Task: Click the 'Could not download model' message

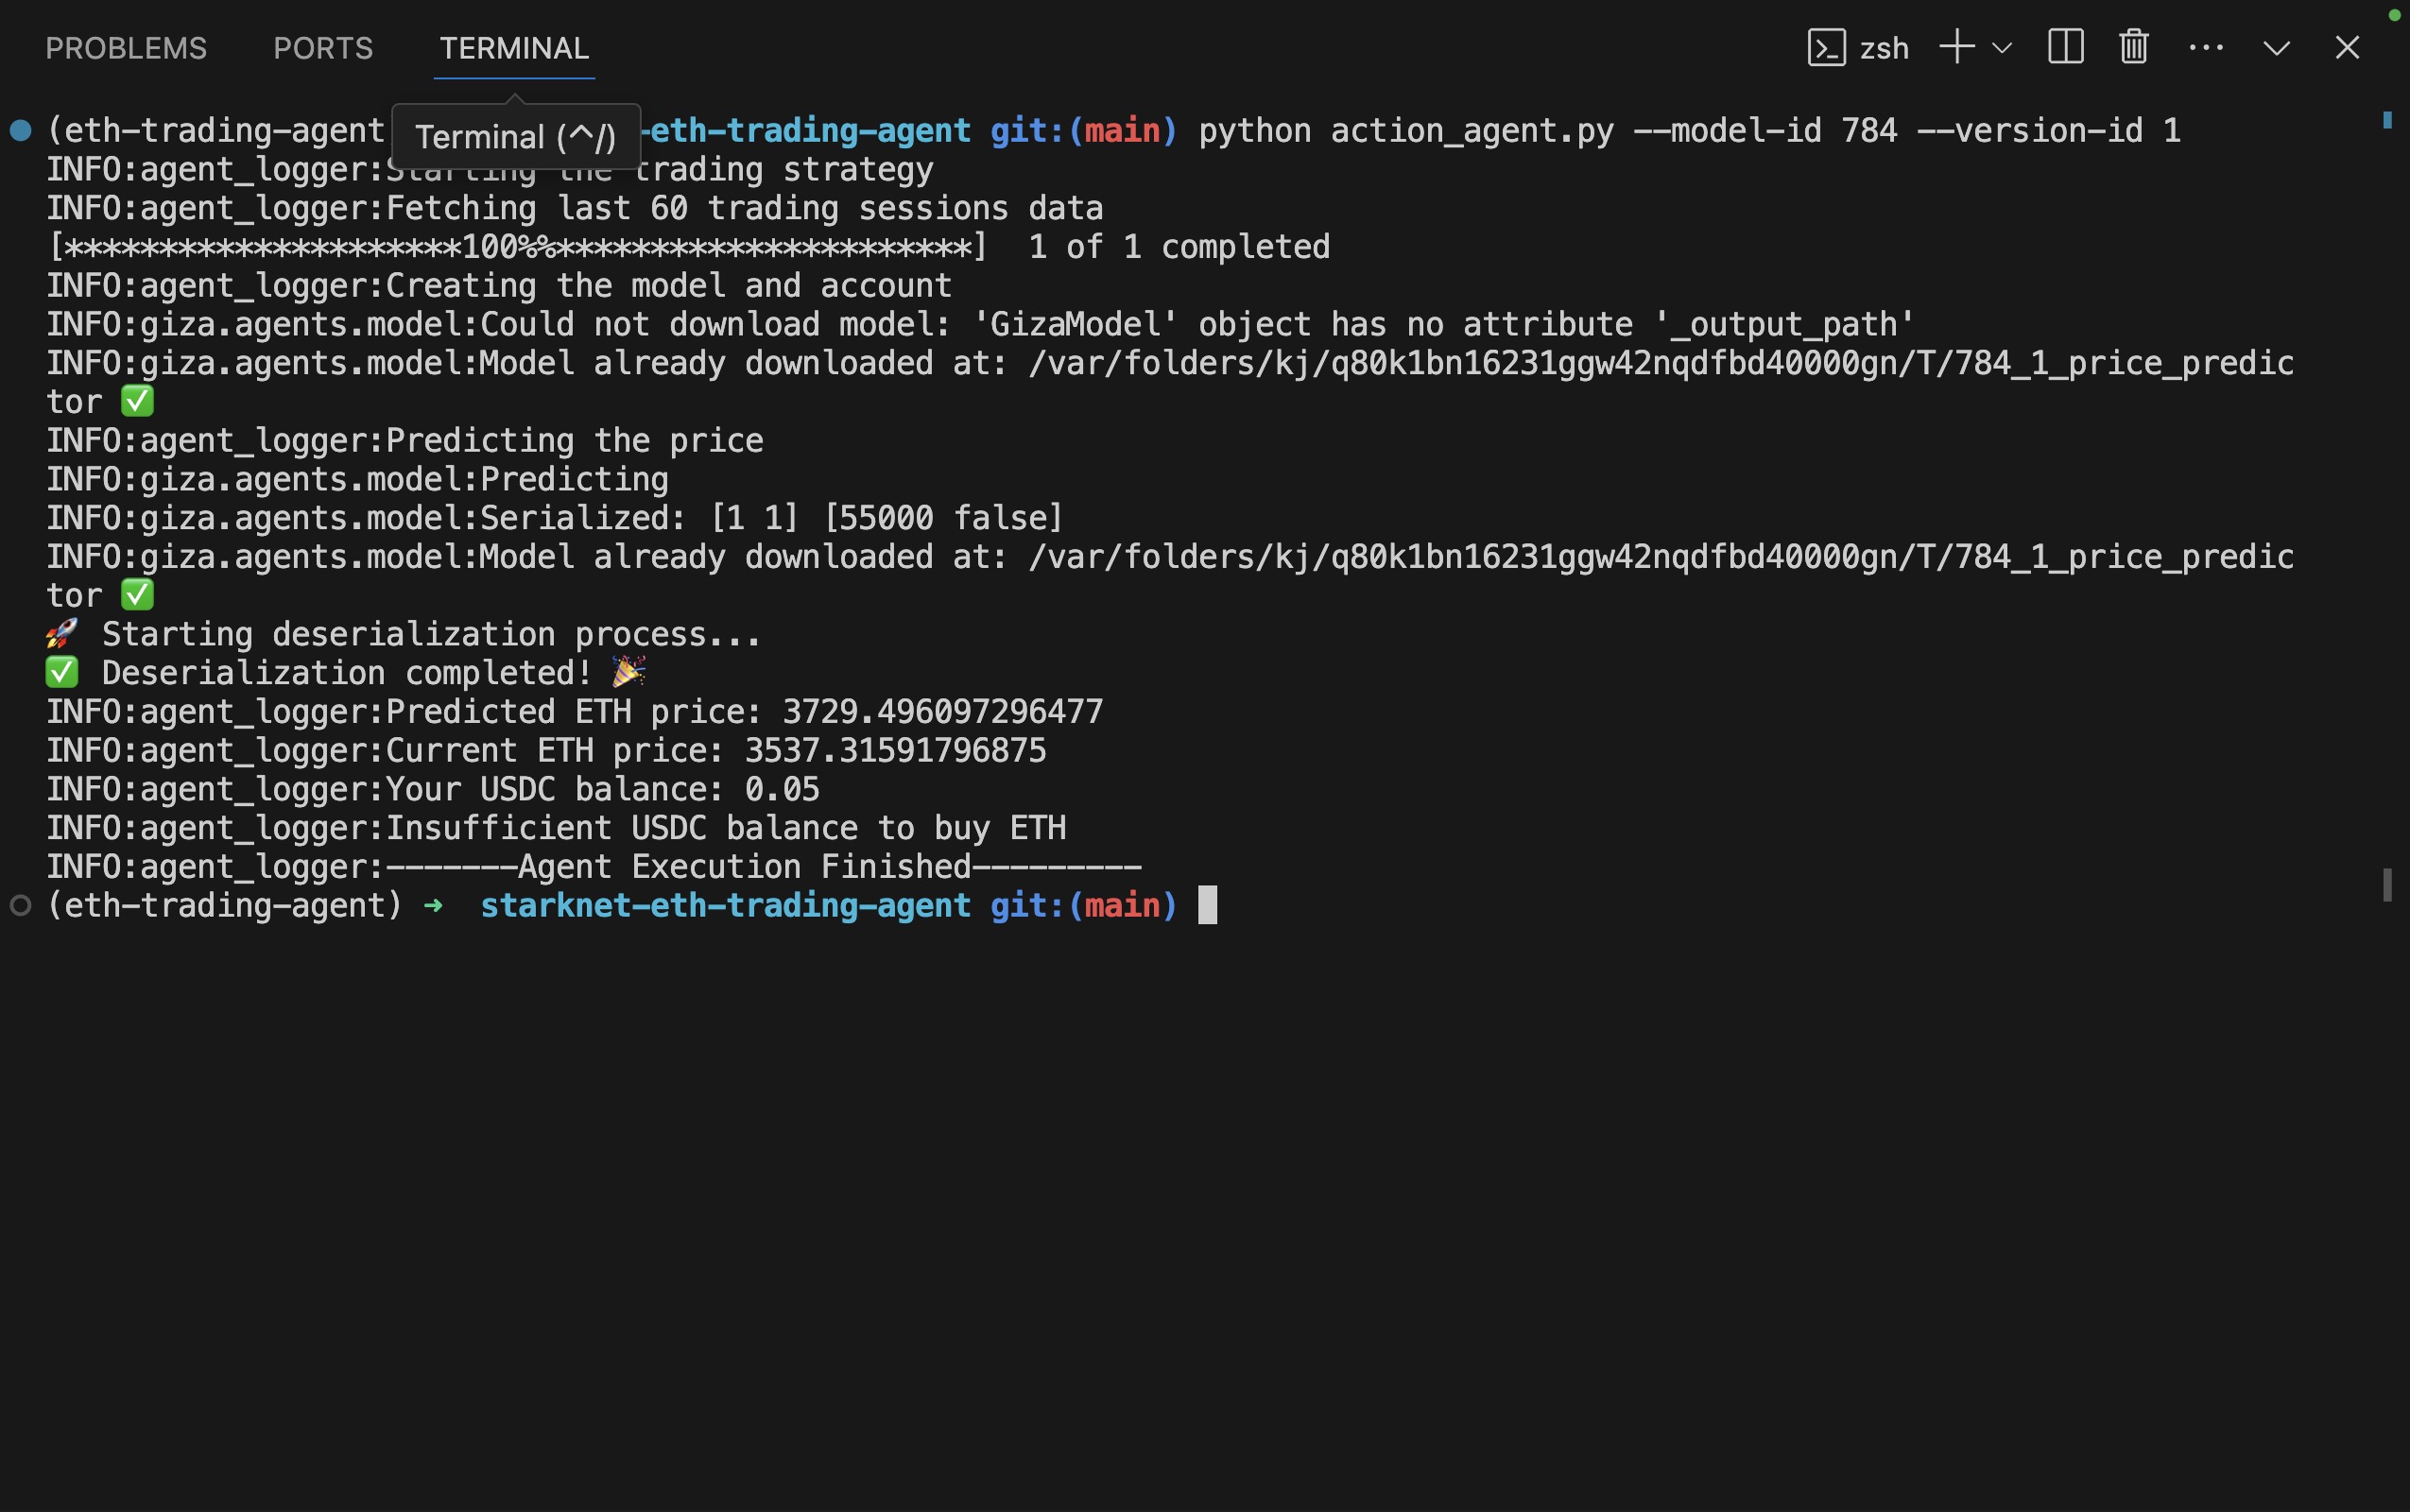Action: pos(980,325)
